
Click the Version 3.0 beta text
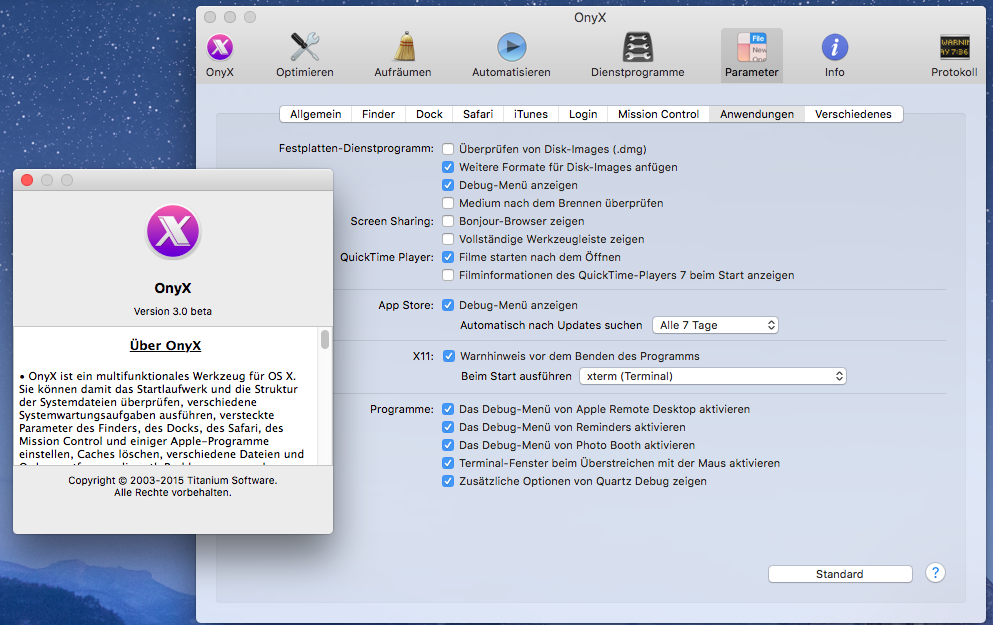(x=173, y=312)
